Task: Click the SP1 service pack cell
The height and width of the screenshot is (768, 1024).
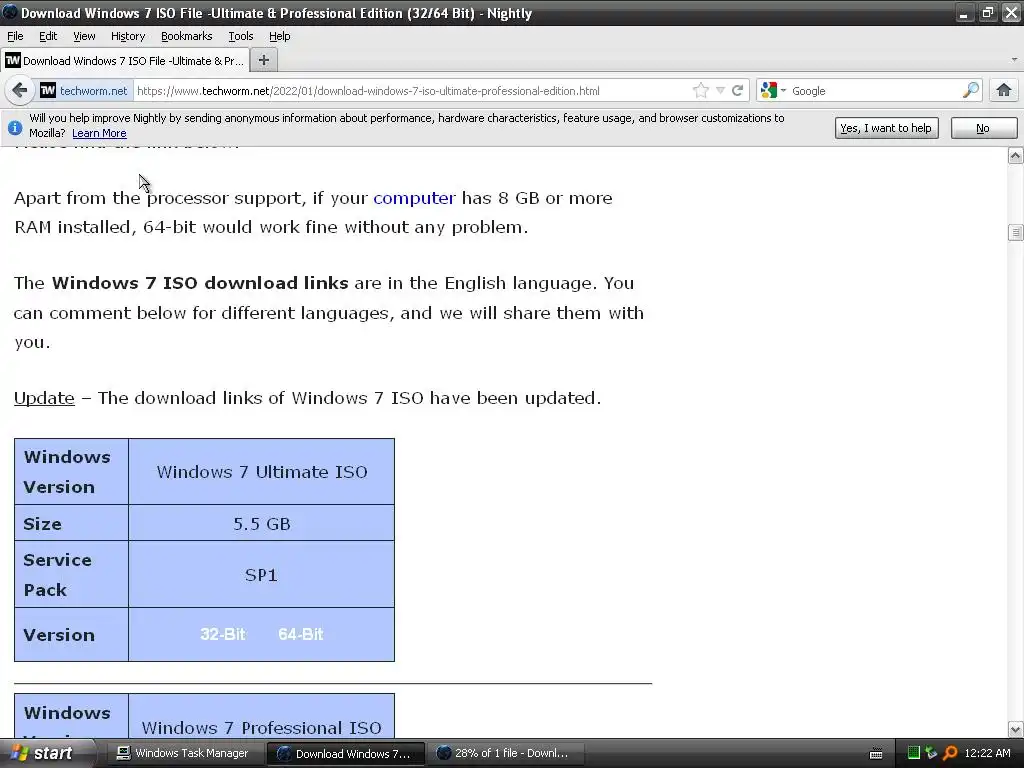Action: pos(261,575)
